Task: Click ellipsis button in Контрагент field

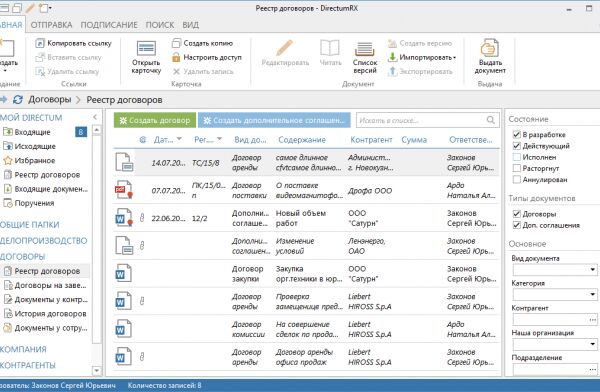Action: click(593, 319)
